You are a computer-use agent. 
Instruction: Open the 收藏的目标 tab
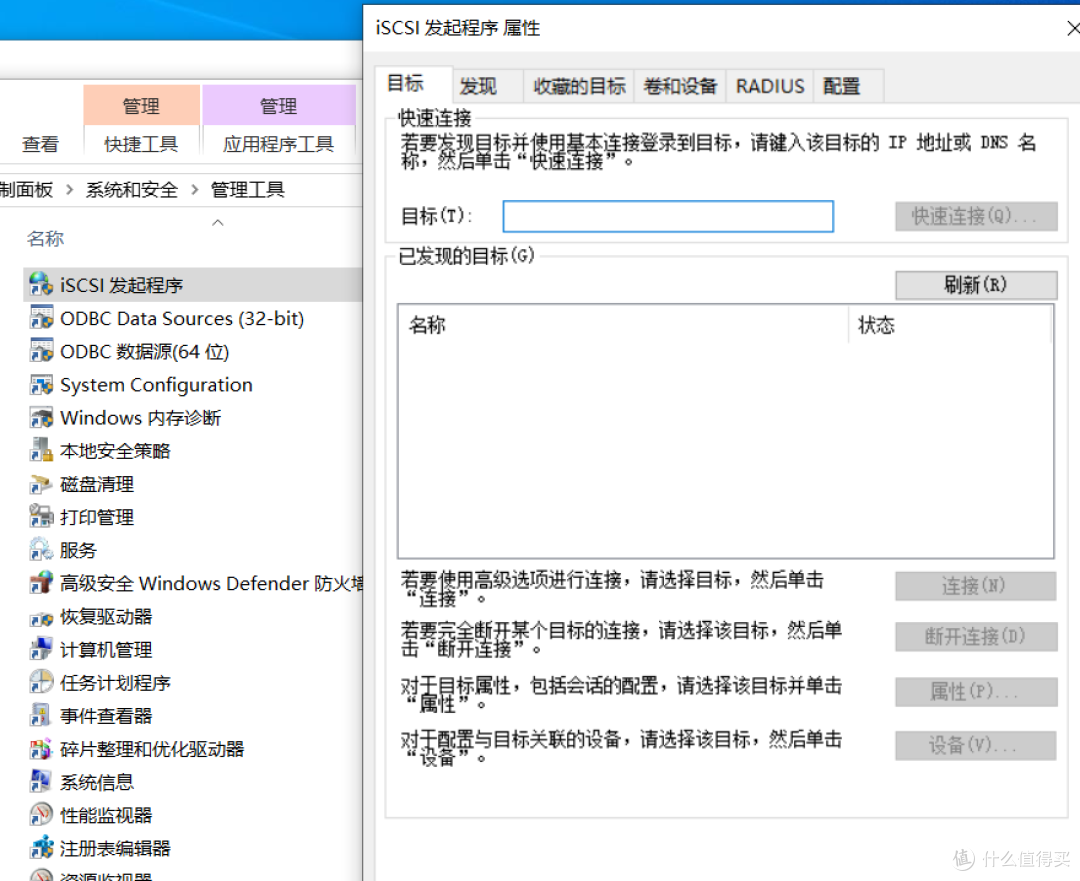579,86
